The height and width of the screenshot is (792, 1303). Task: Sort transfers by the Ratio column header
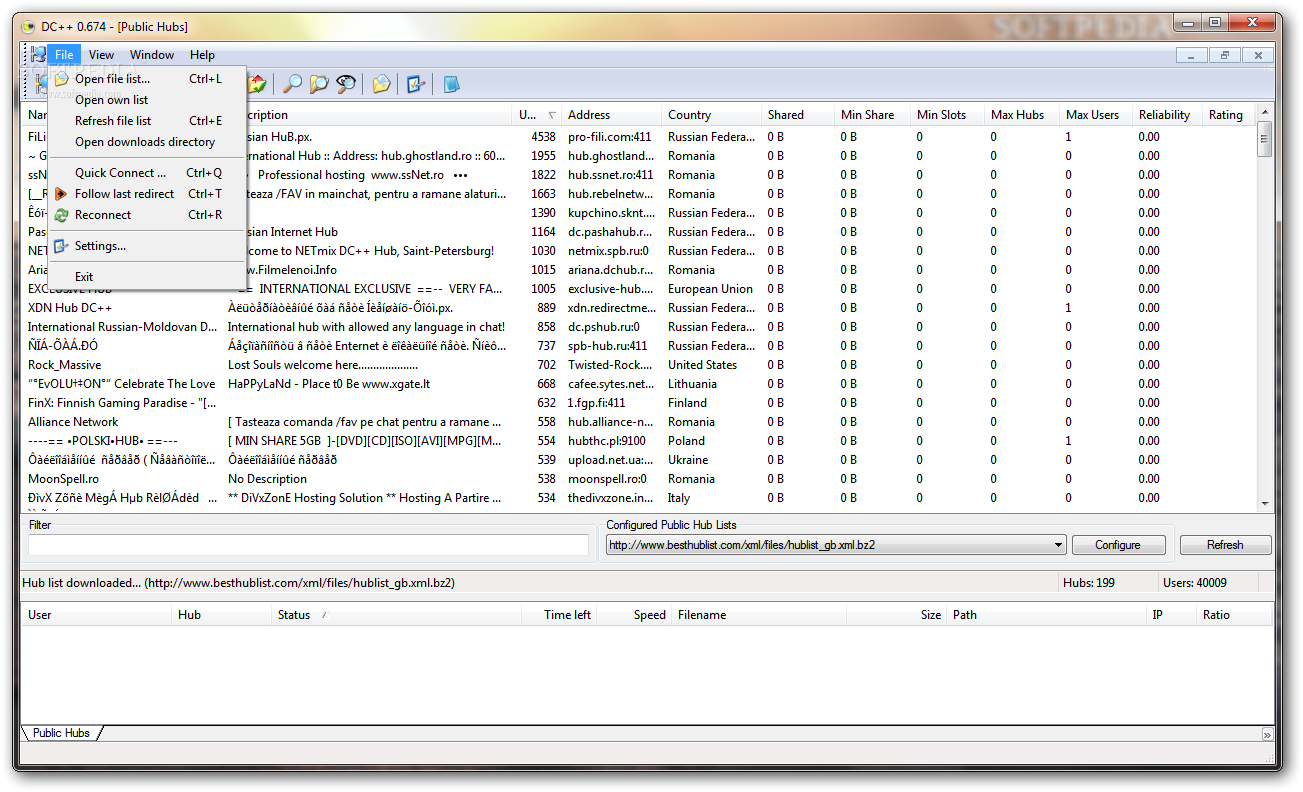[x=1234, y=615]
